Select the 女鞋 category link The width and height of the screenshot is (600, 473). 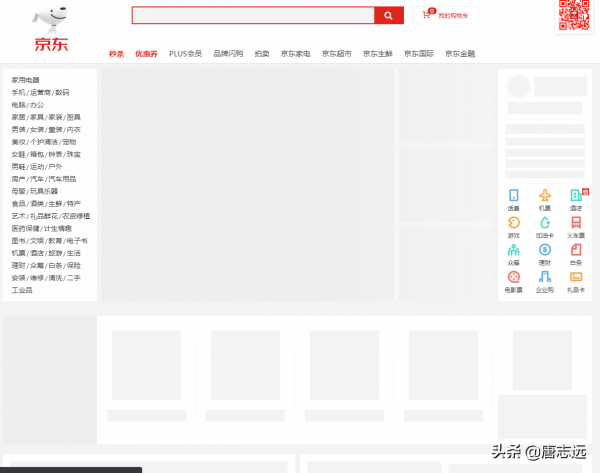(18, 154)
